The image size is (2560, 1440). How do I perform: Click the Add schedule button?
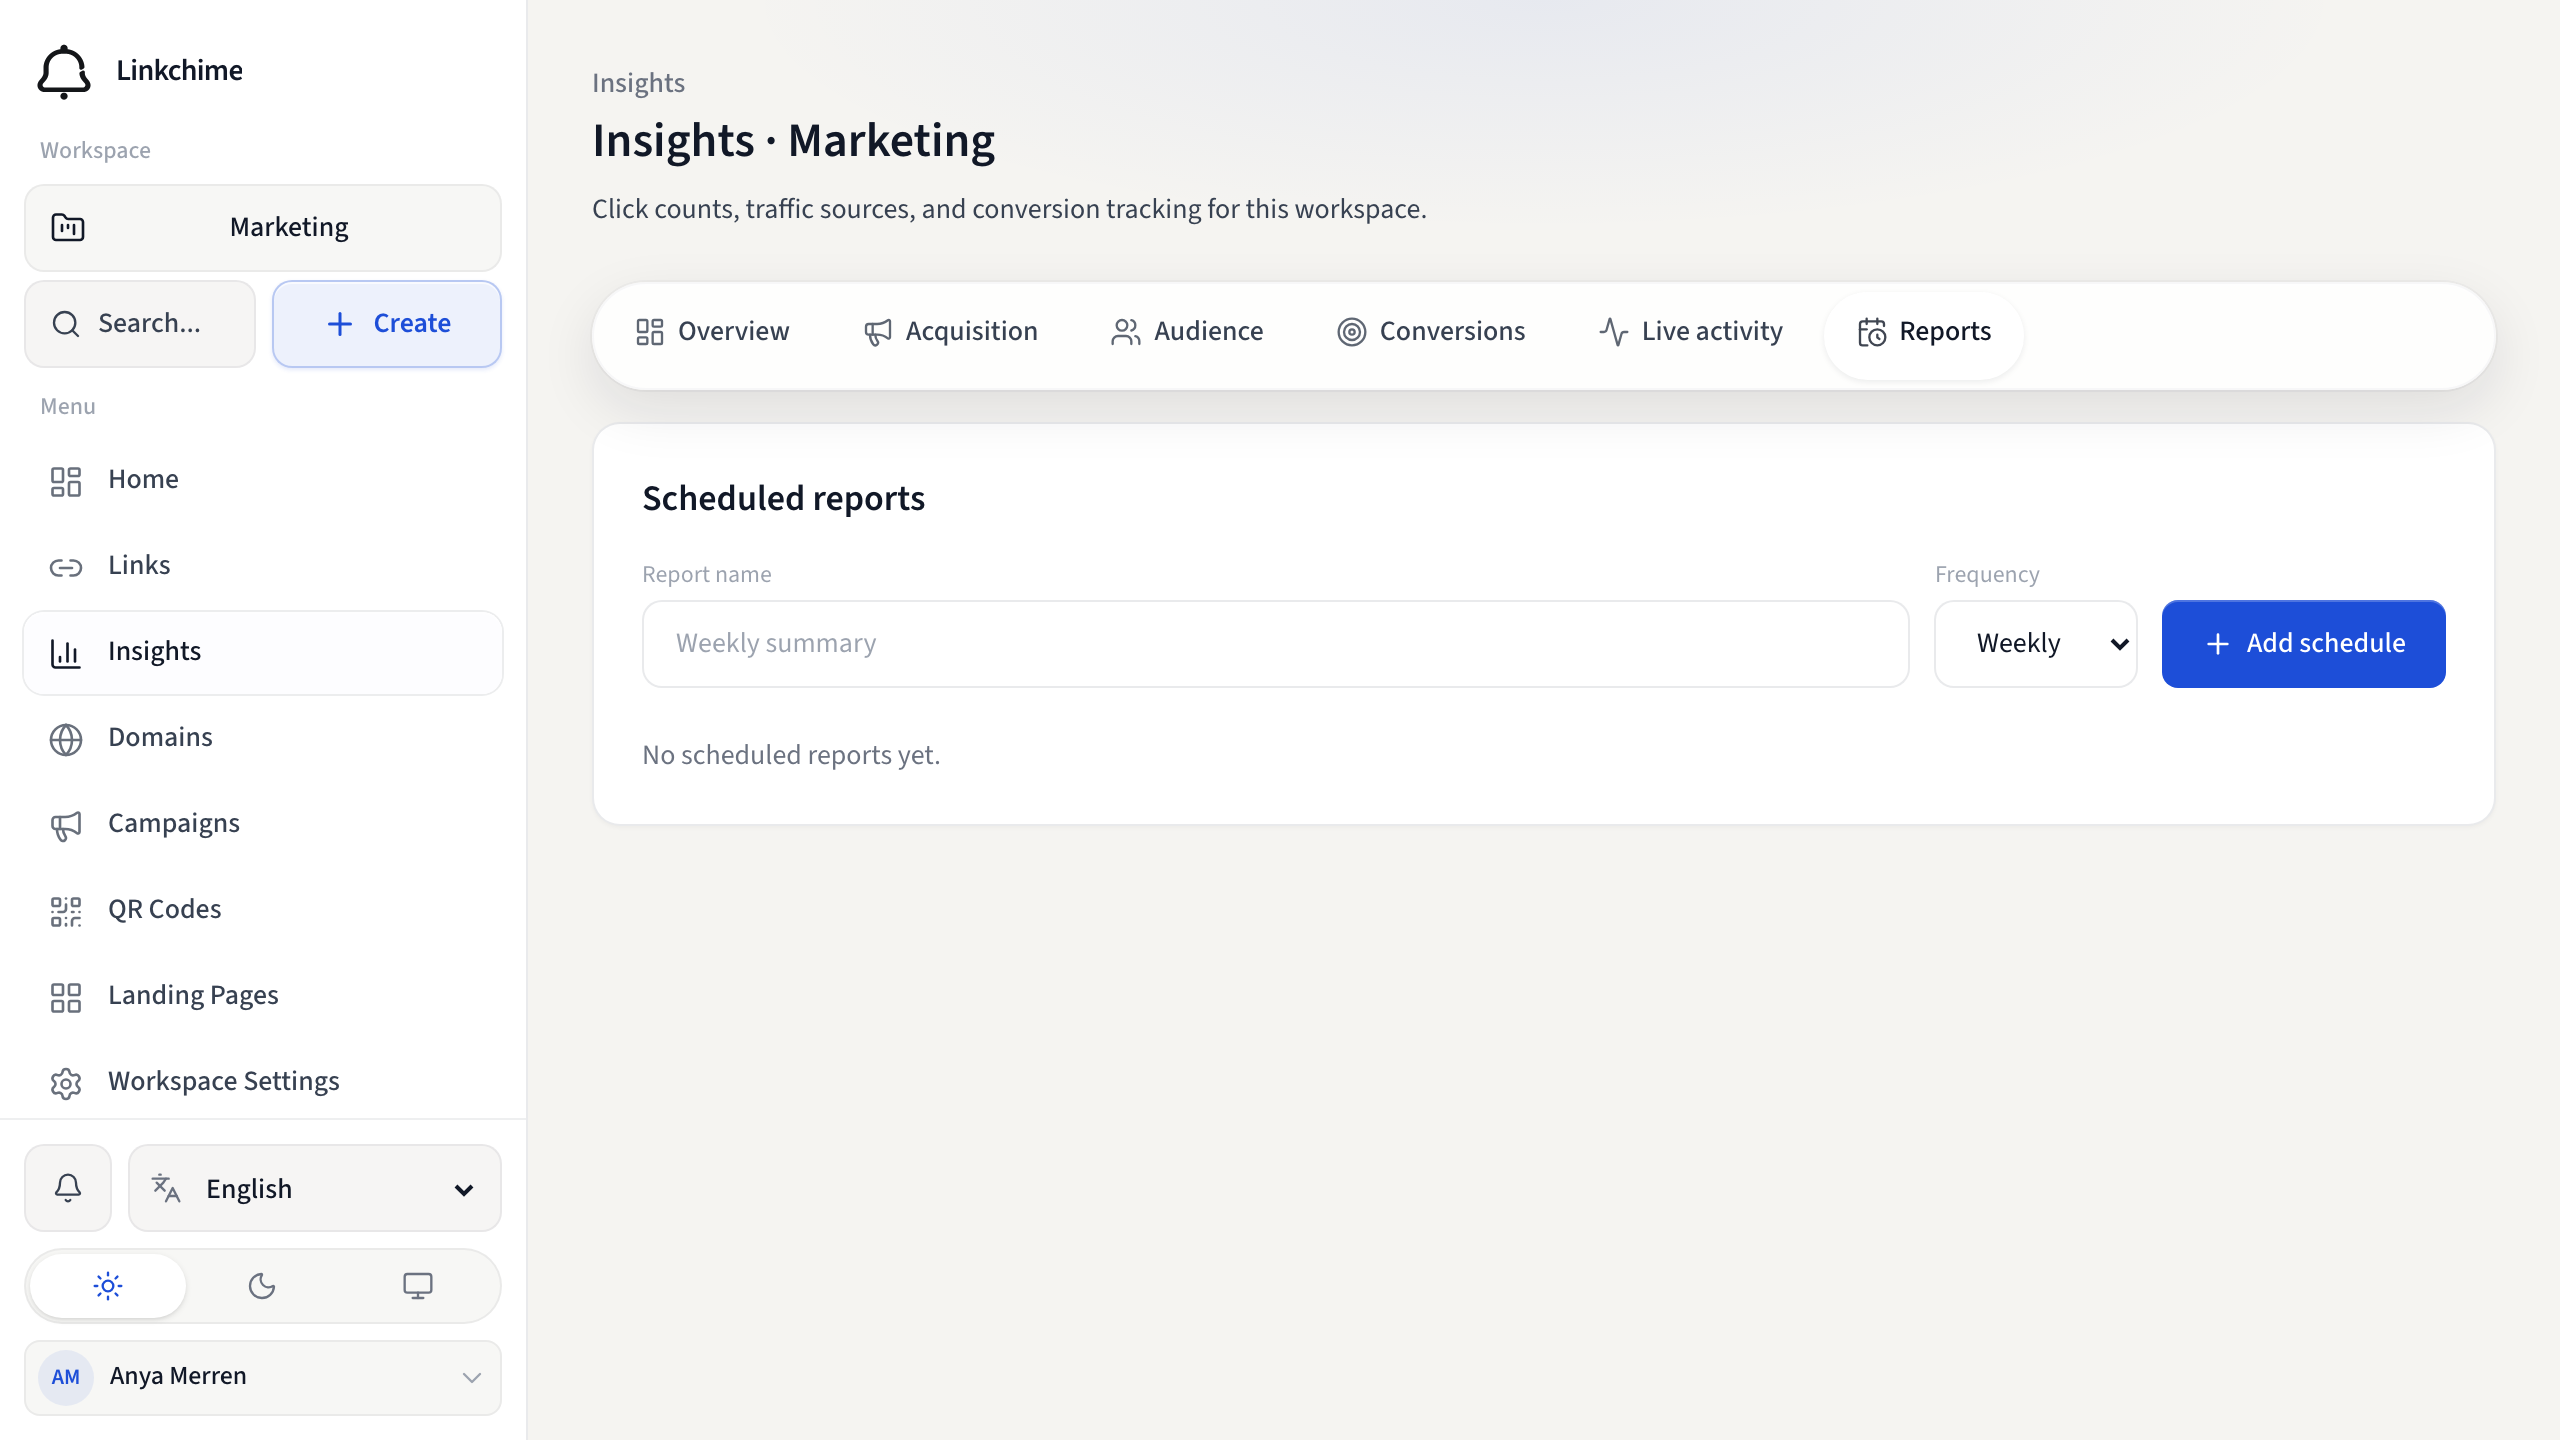[2304, 644]
